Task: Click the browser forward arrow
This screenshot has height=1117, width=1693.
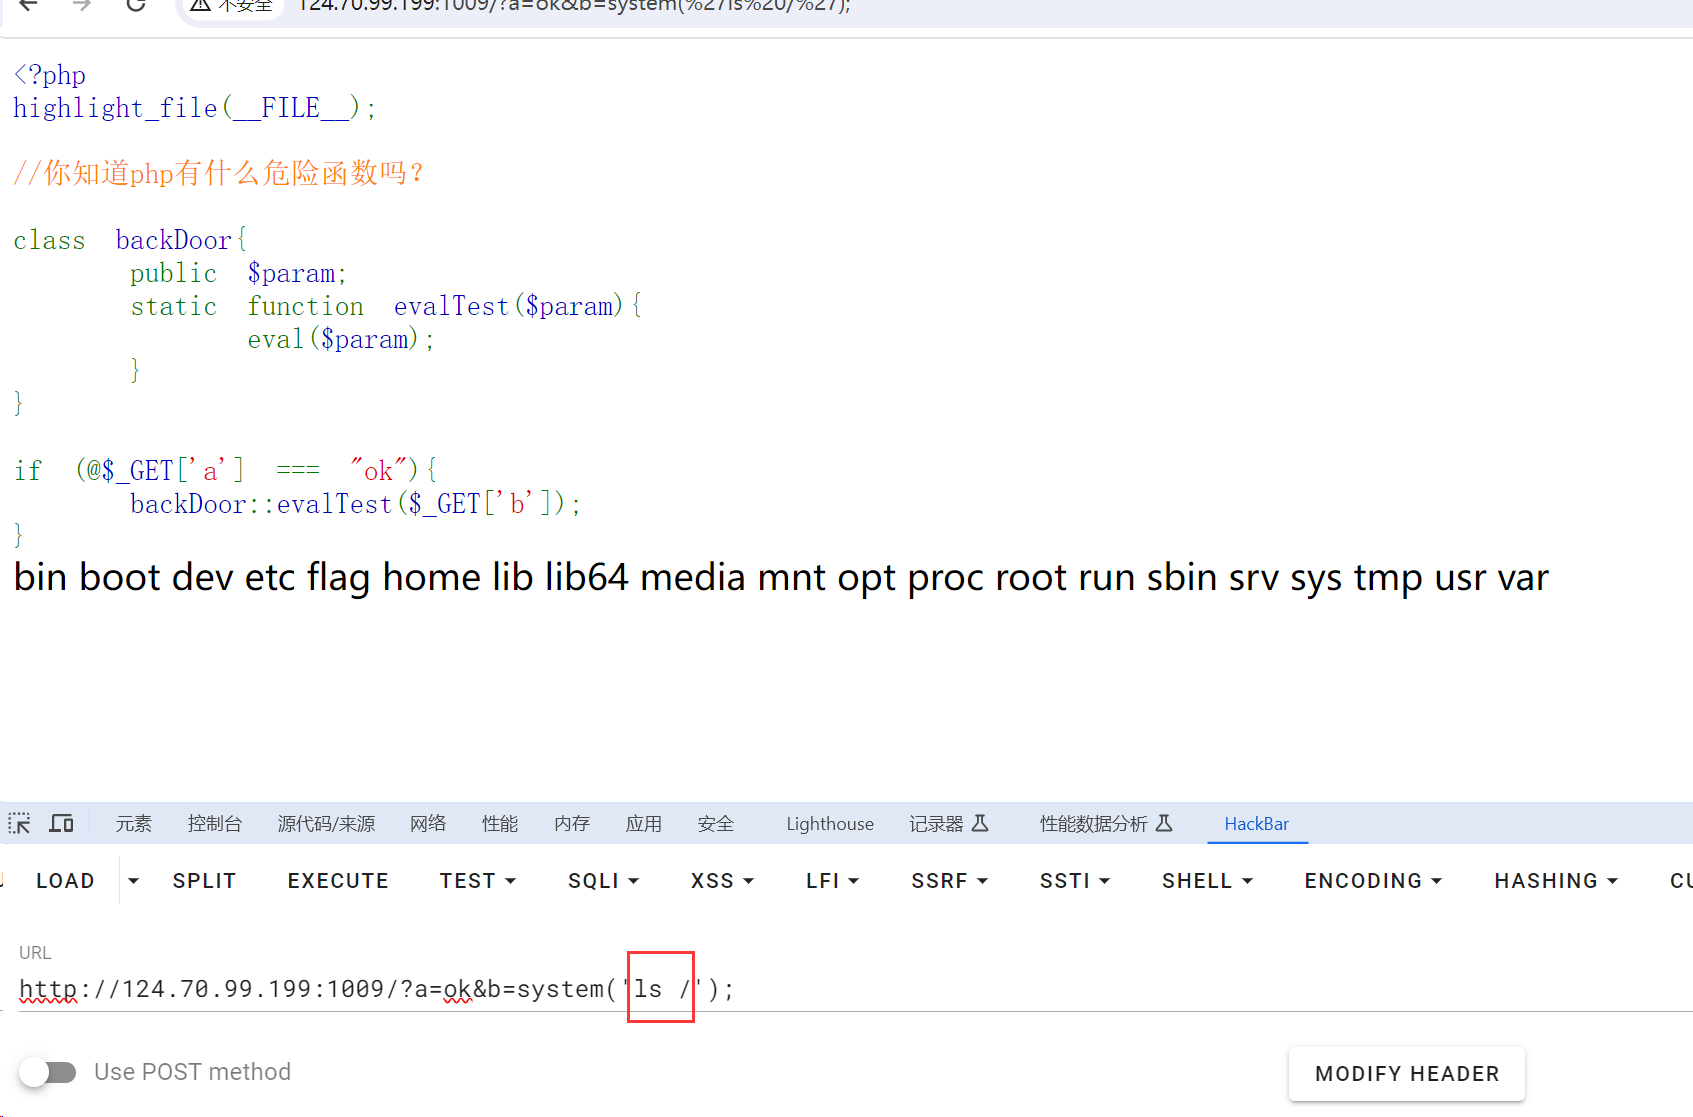Action: (82, 5)
